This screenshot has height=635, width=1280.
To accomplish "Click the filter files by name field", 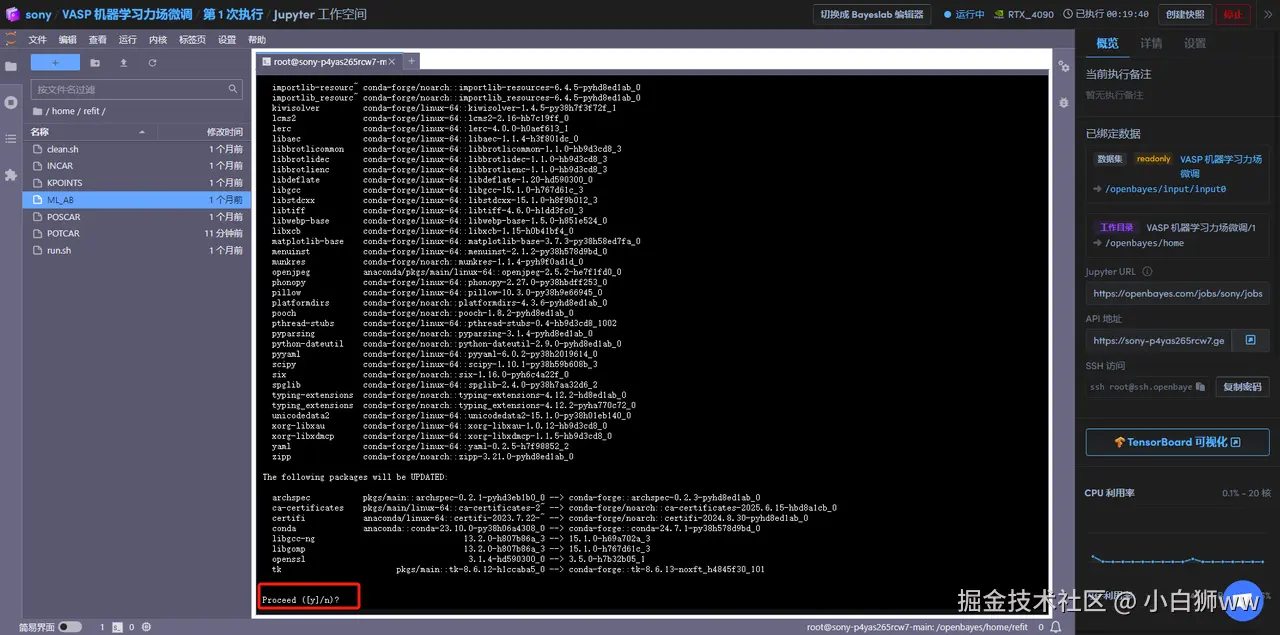I will [x=136, y=89].
